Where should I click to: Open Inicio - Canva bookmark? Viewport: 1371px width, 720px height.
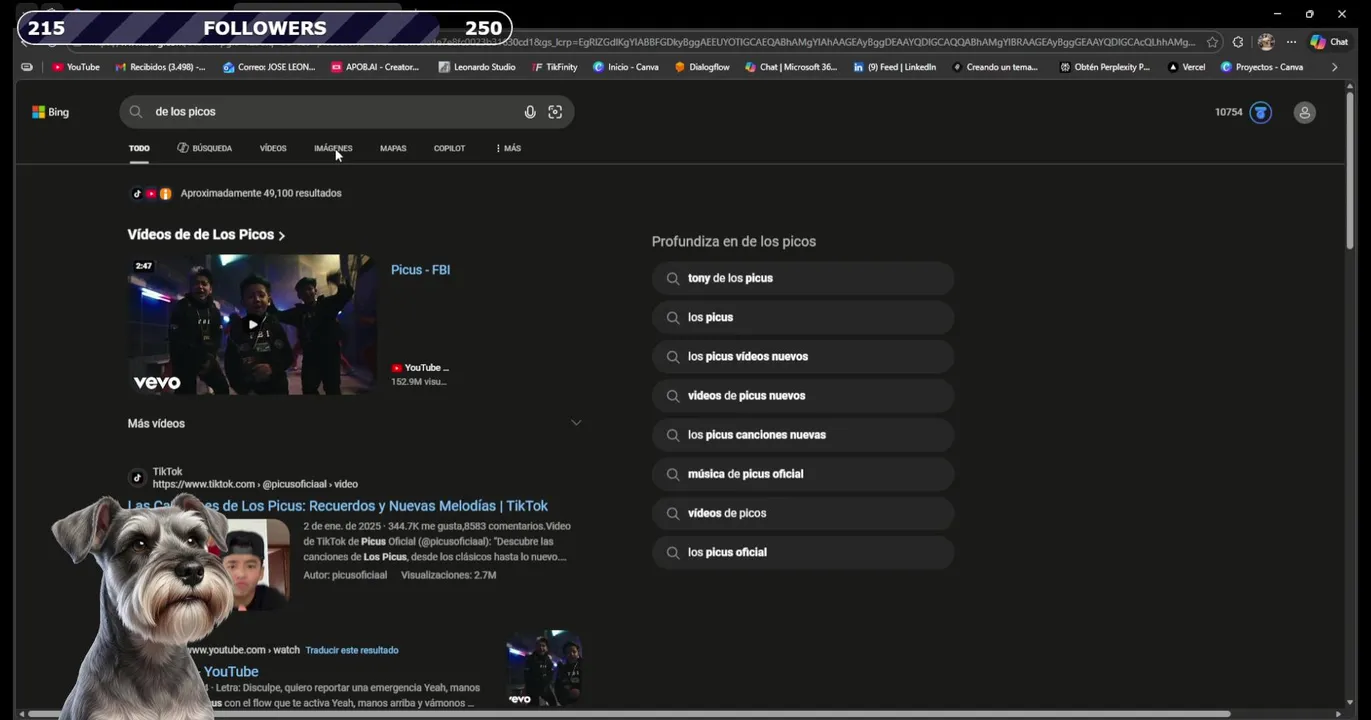pyautogui.click(x=625, y=67)
